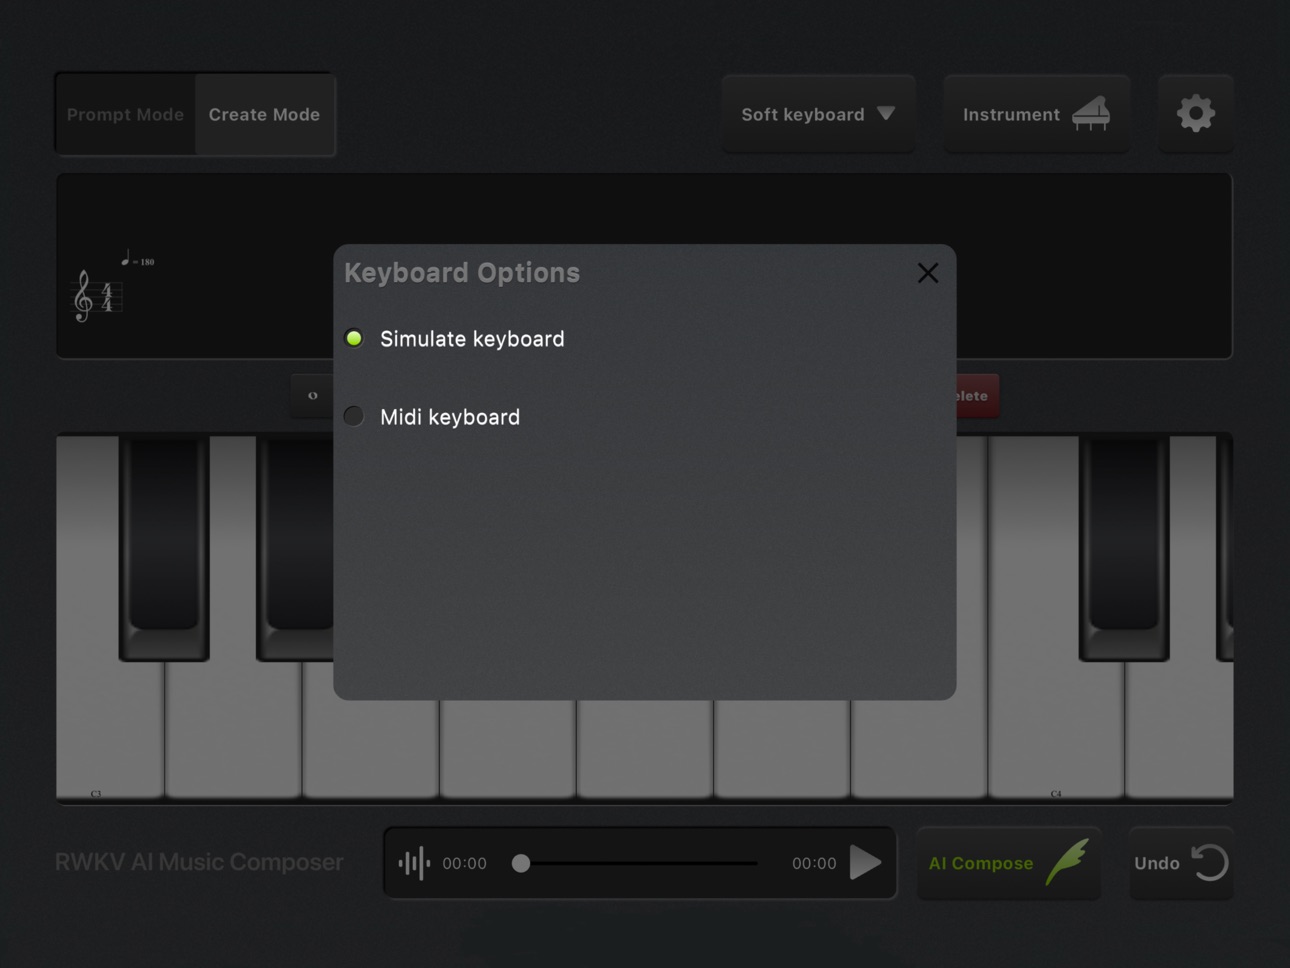The image size is (1290, 968).
Task: Start playback with the play triangle
Action: pyautogui.click(x=866, y=862)
